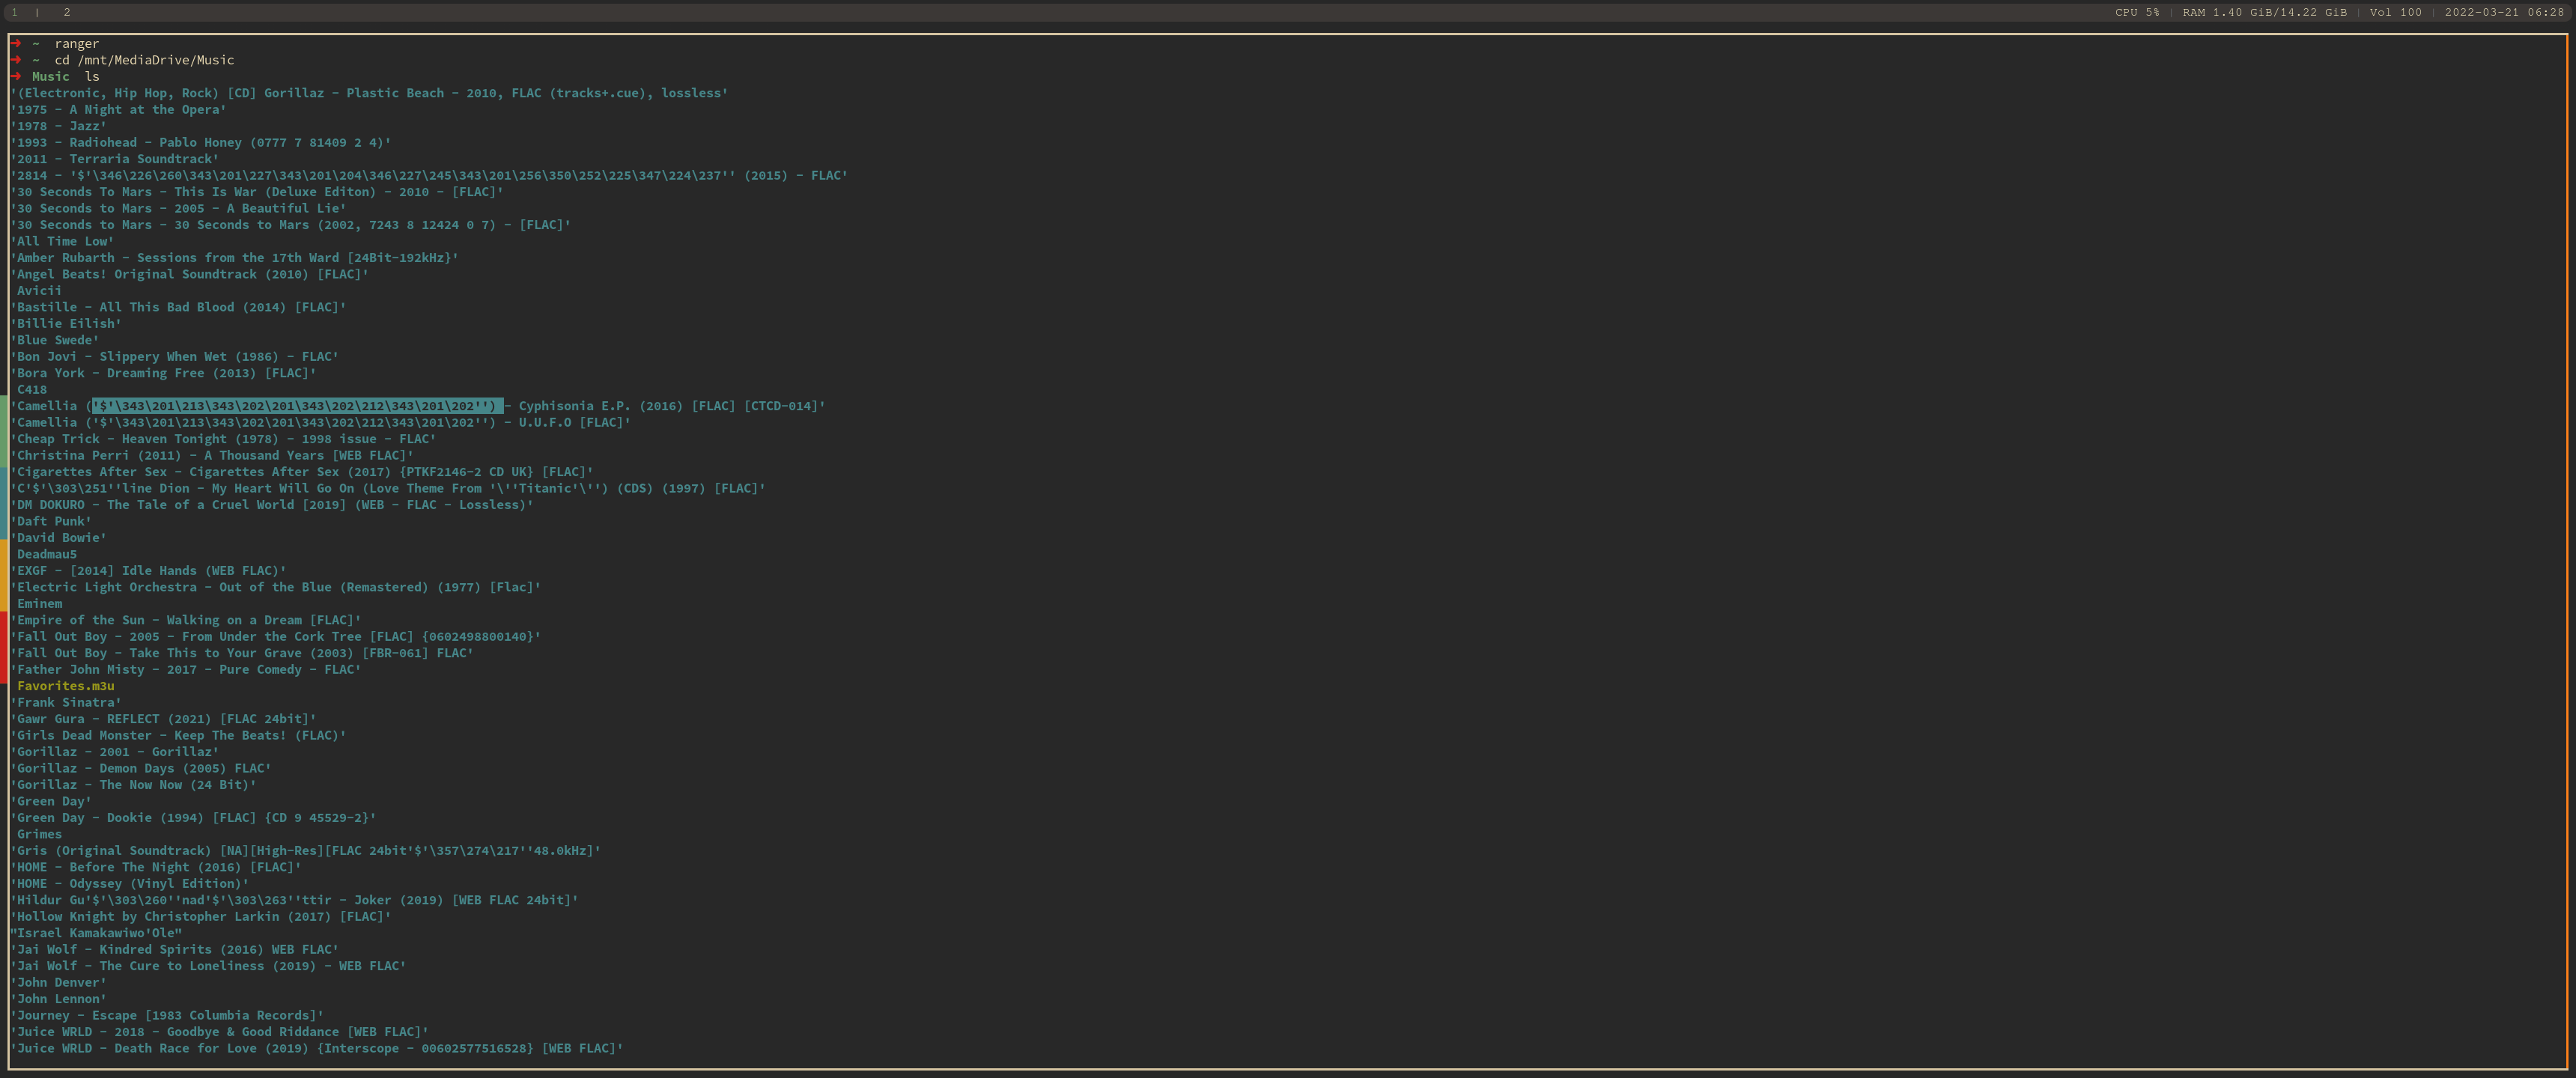Click the RAM 1.40 GiB usage indicator
The height and width of the screenshot is (1078, 2576).
[x=2264, y=12]
